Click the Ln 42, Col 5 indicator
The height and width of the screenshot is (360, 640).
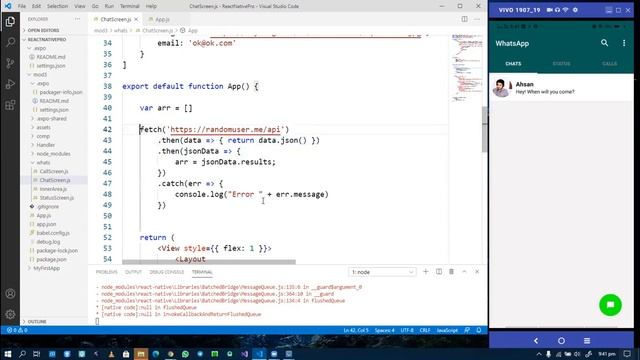pos(356,330)
